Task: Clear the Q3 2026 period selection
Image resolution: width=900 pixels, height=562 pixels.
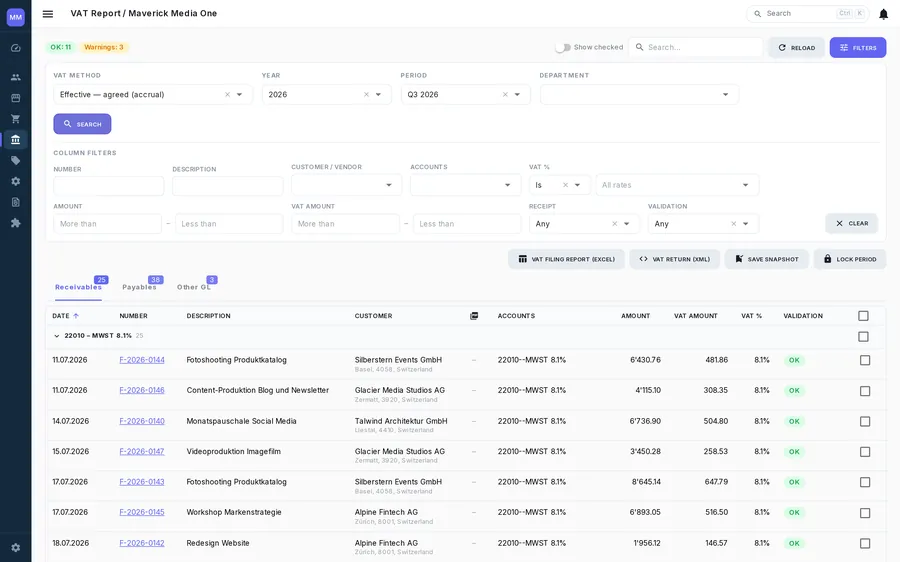Action: (x=505, y=95)
